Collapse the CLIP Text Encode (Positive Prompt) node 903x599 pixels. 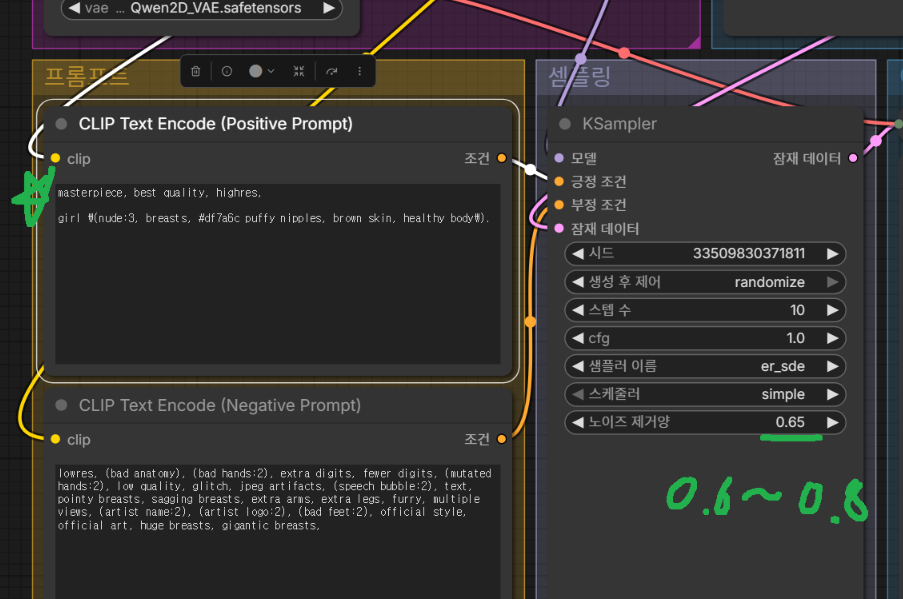(61, 124)
